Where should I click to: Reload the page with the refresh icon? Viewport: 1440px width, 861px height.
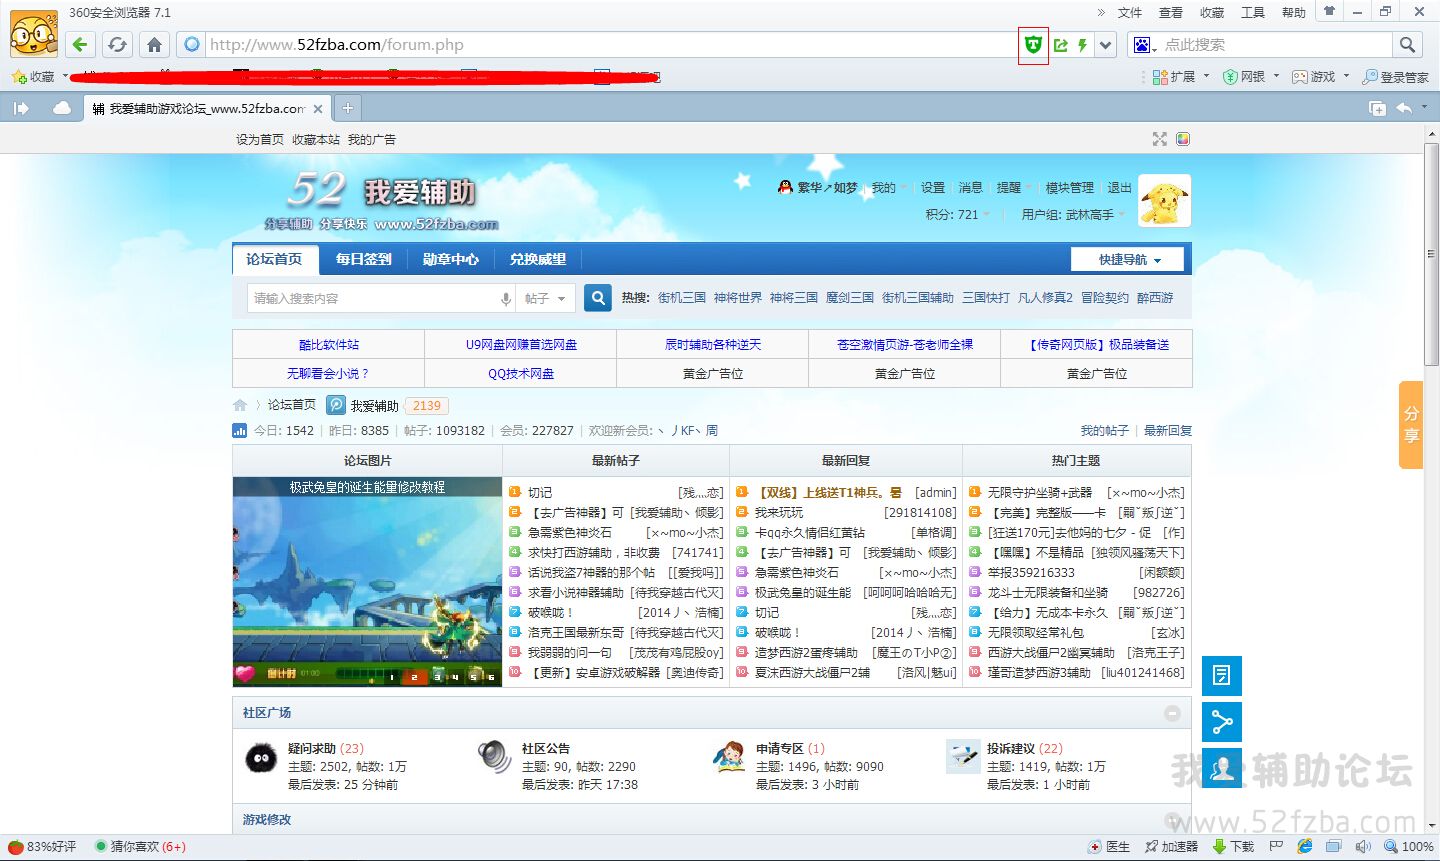[117, 44]
